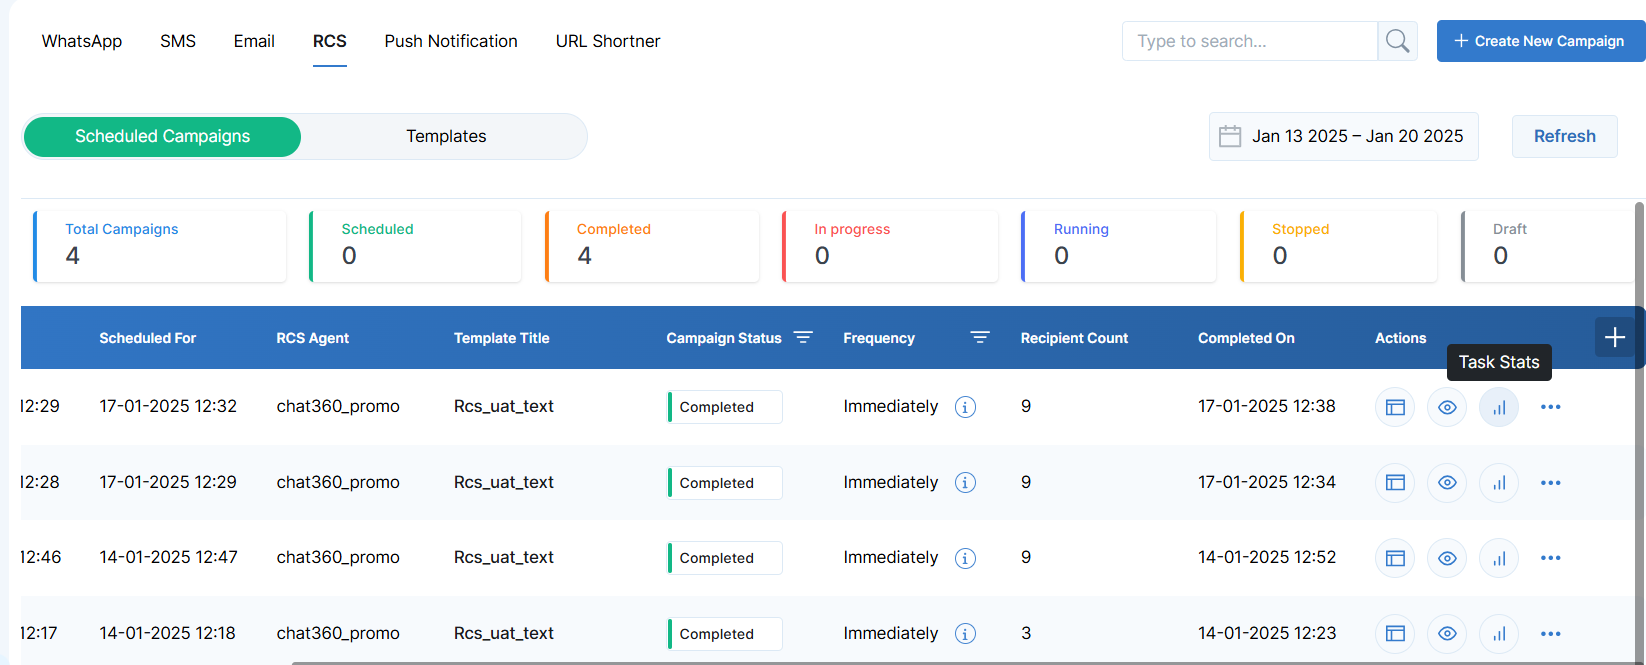Go to Push Notification tab
Viewport: 1646px width, 665px height.
click(x=451, y=41)
